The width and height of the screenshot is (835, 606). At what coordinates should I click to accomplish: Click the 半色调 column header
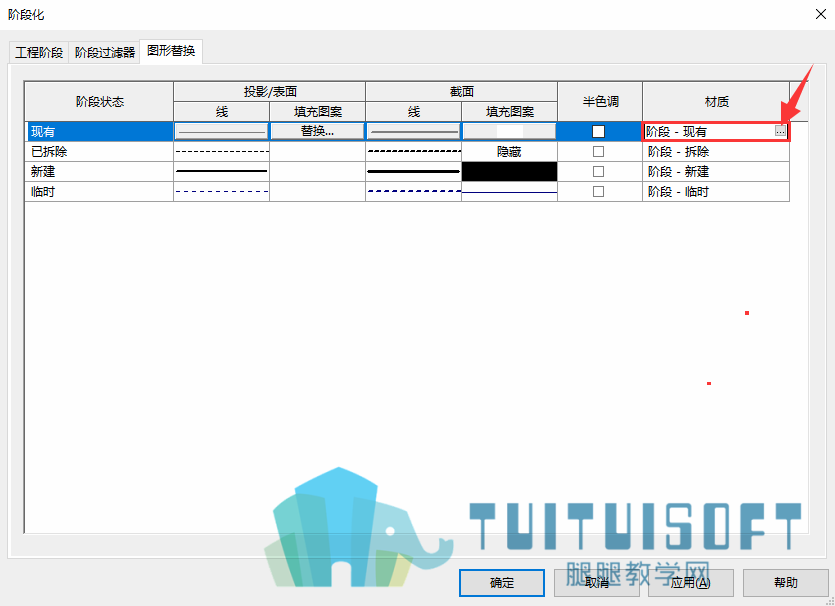coord(600,101)
